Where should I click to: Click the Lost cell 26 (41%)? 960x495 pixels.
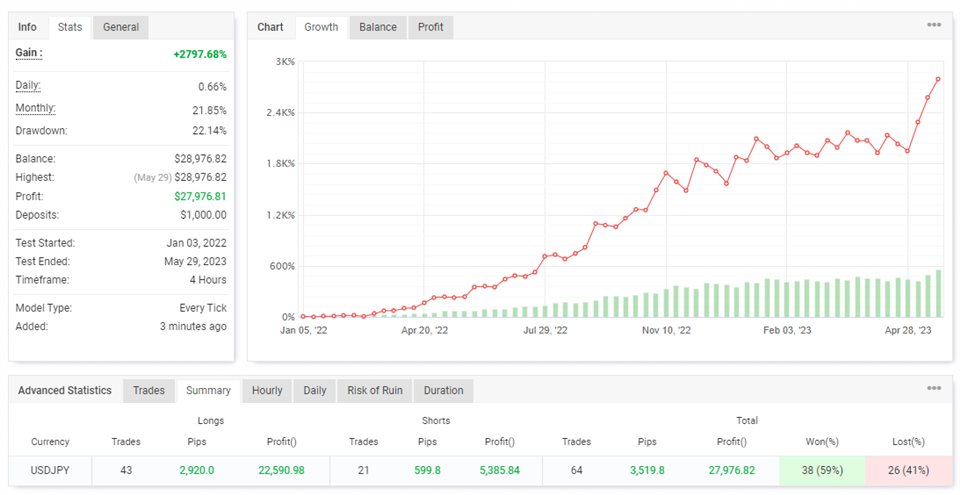click(909, 470)
